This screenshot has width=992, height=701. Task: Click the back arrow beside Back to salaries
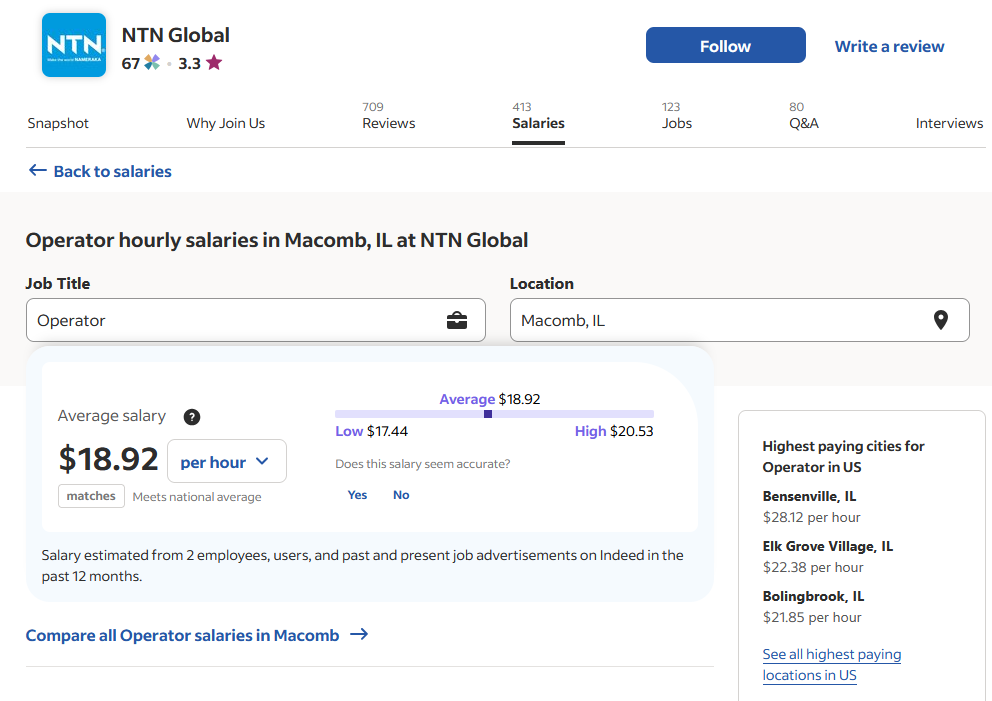38,170
